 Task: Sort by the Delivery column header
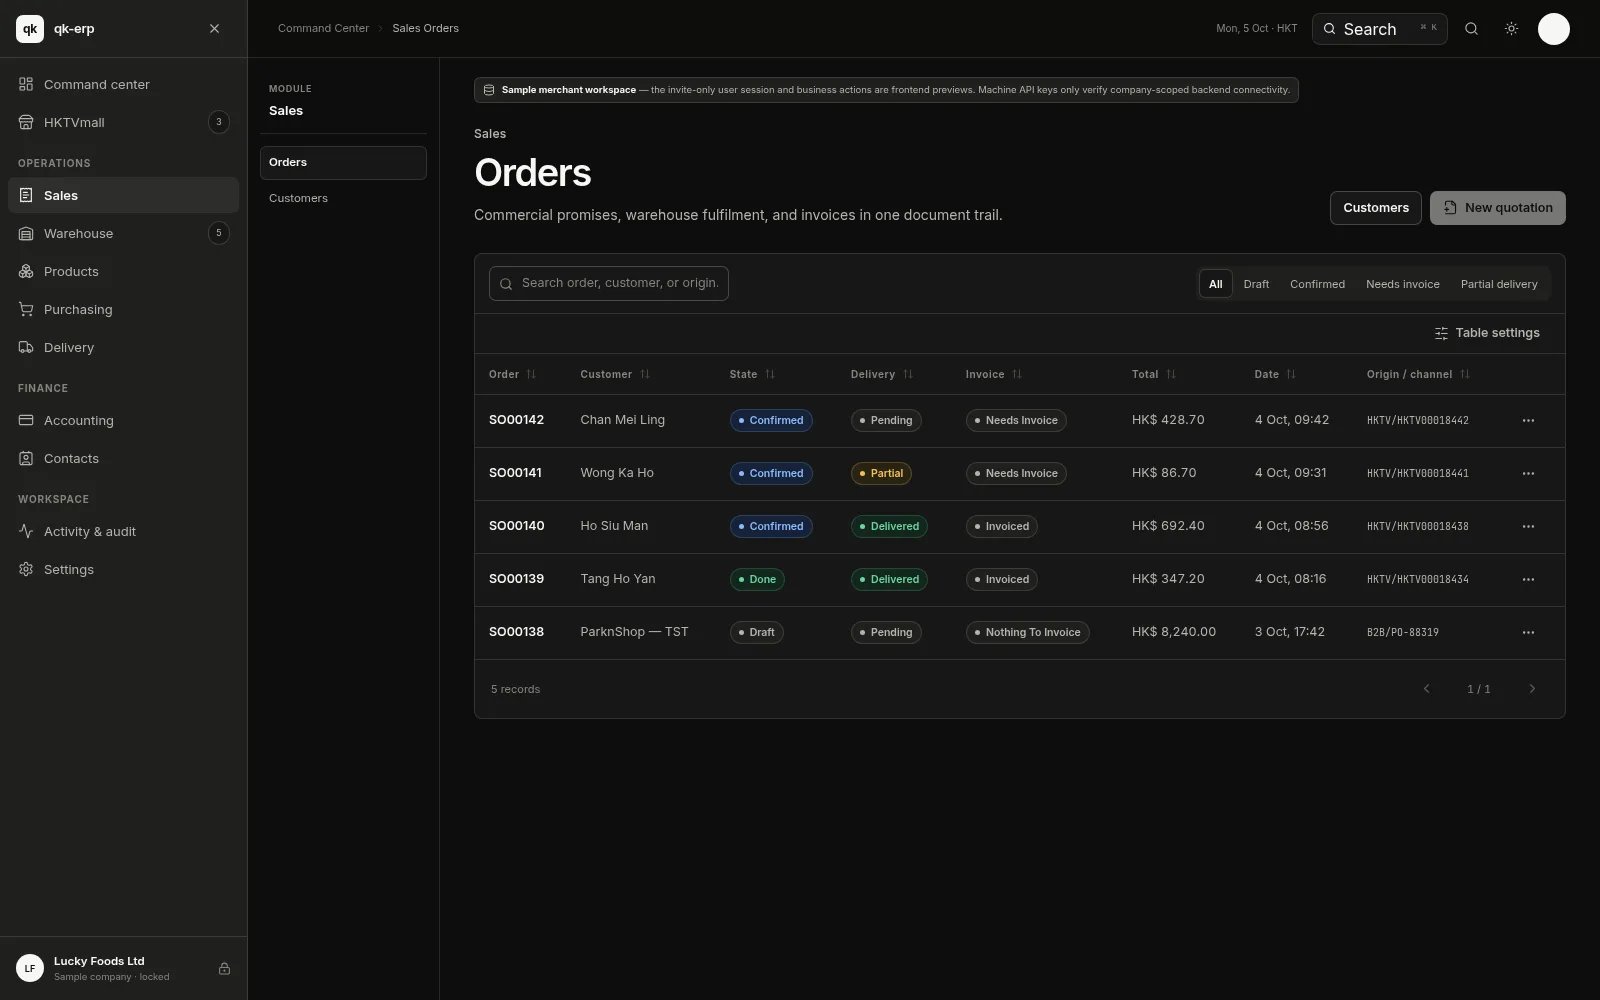click(882, 374)
